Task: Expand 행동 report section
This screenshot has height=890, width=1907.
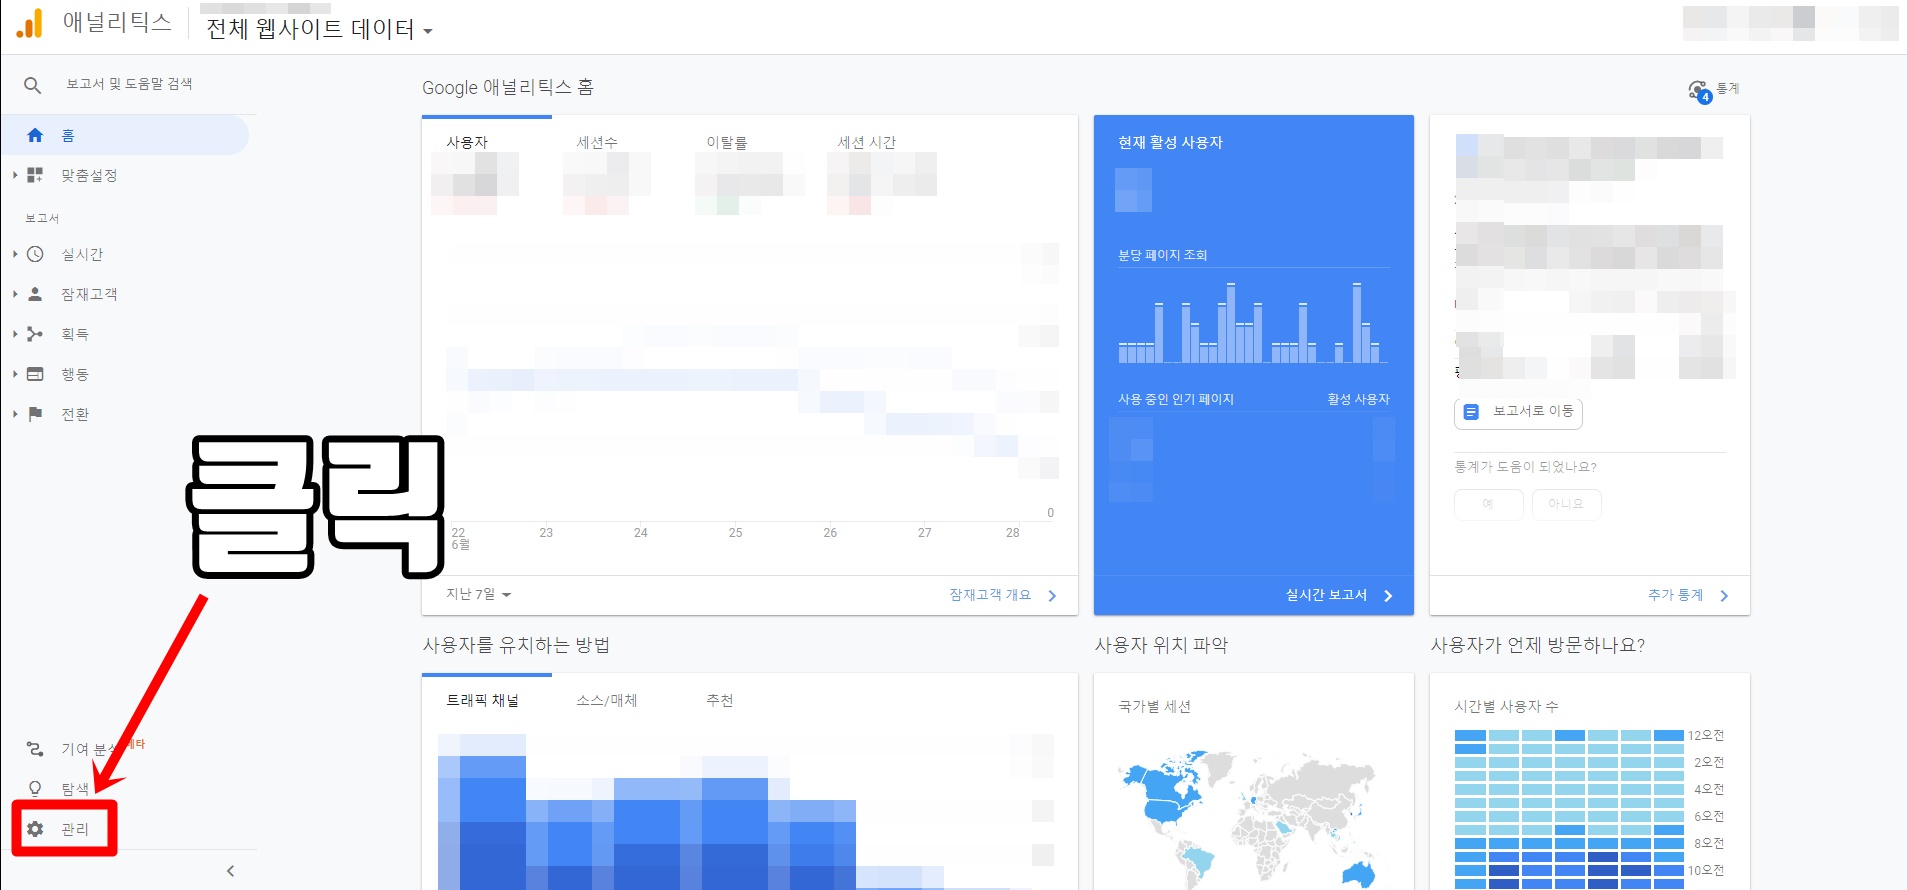Action: pos(15,374)
